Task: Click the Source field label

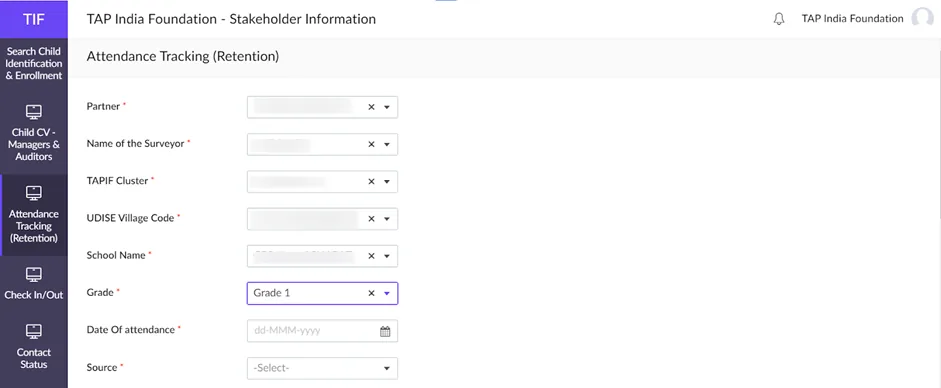Action: 101,367
